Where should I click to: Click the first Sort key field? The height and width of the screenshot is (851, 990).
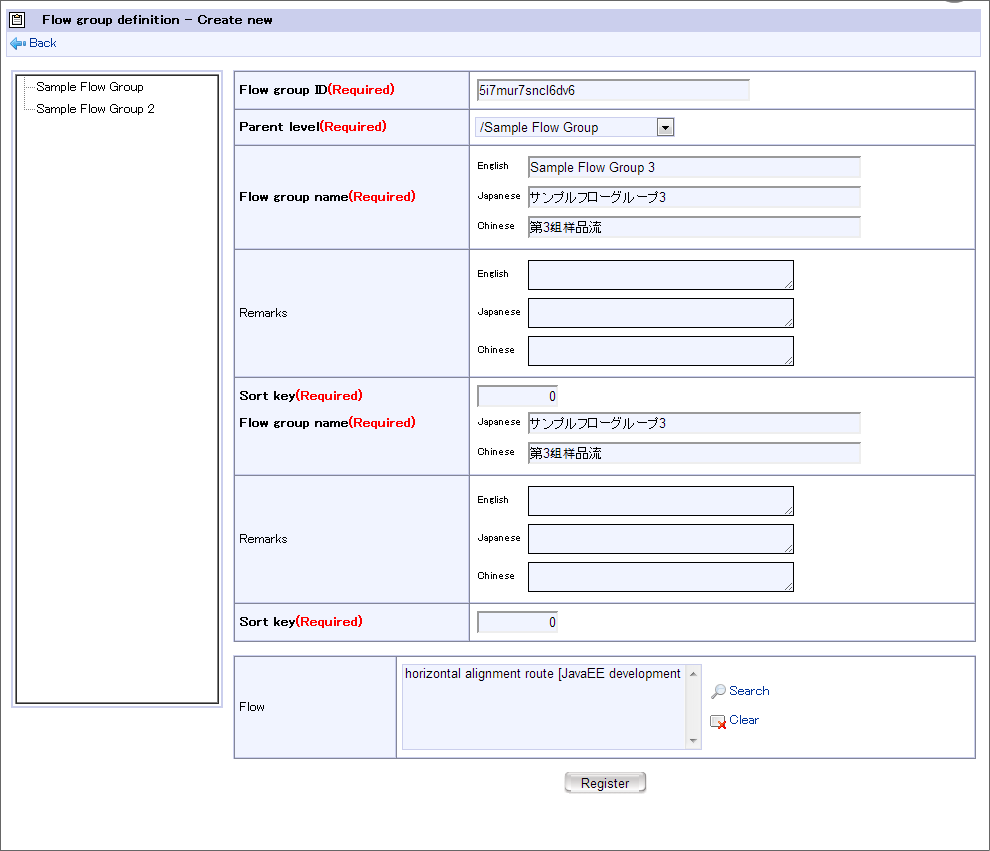pyautogui.click(x=517, y=396)
